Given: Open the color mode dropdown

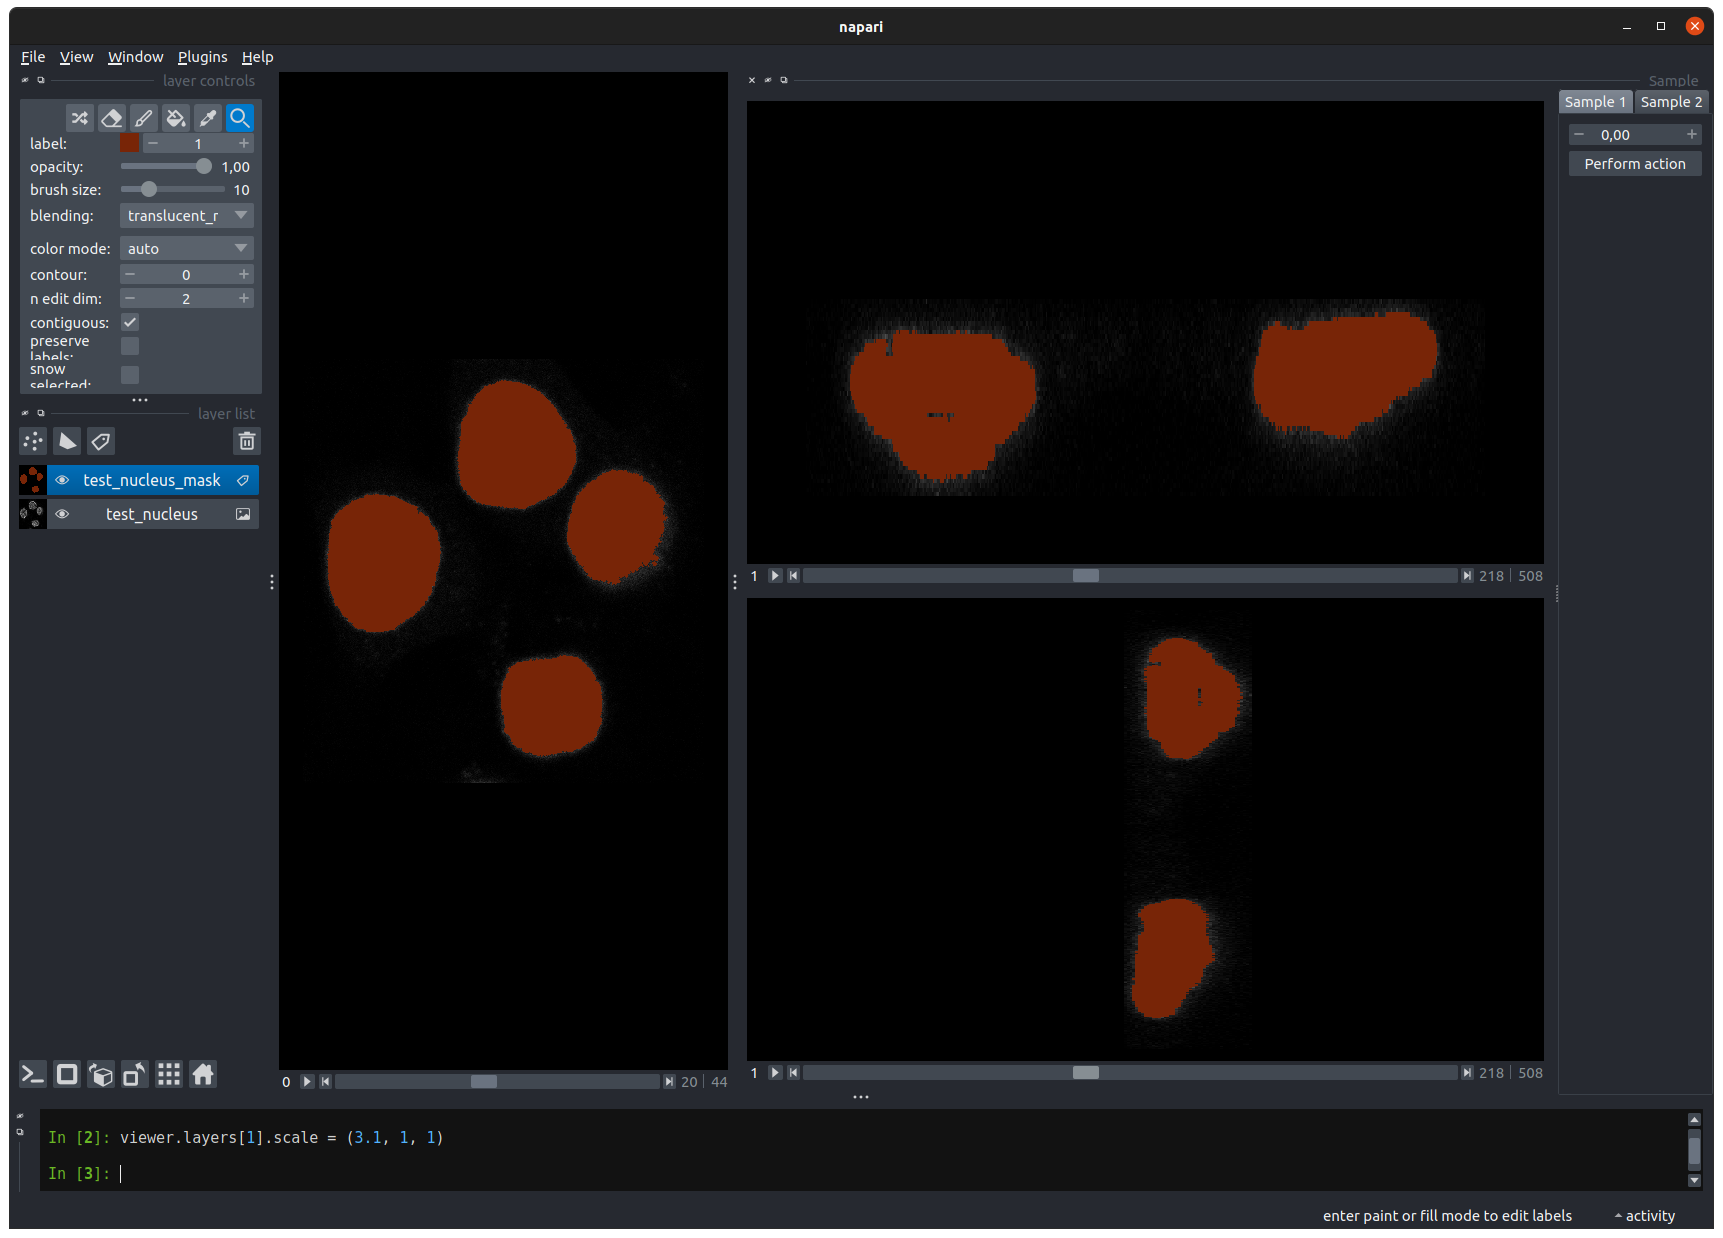Looking at the screenshot, I should coord(187,248).
